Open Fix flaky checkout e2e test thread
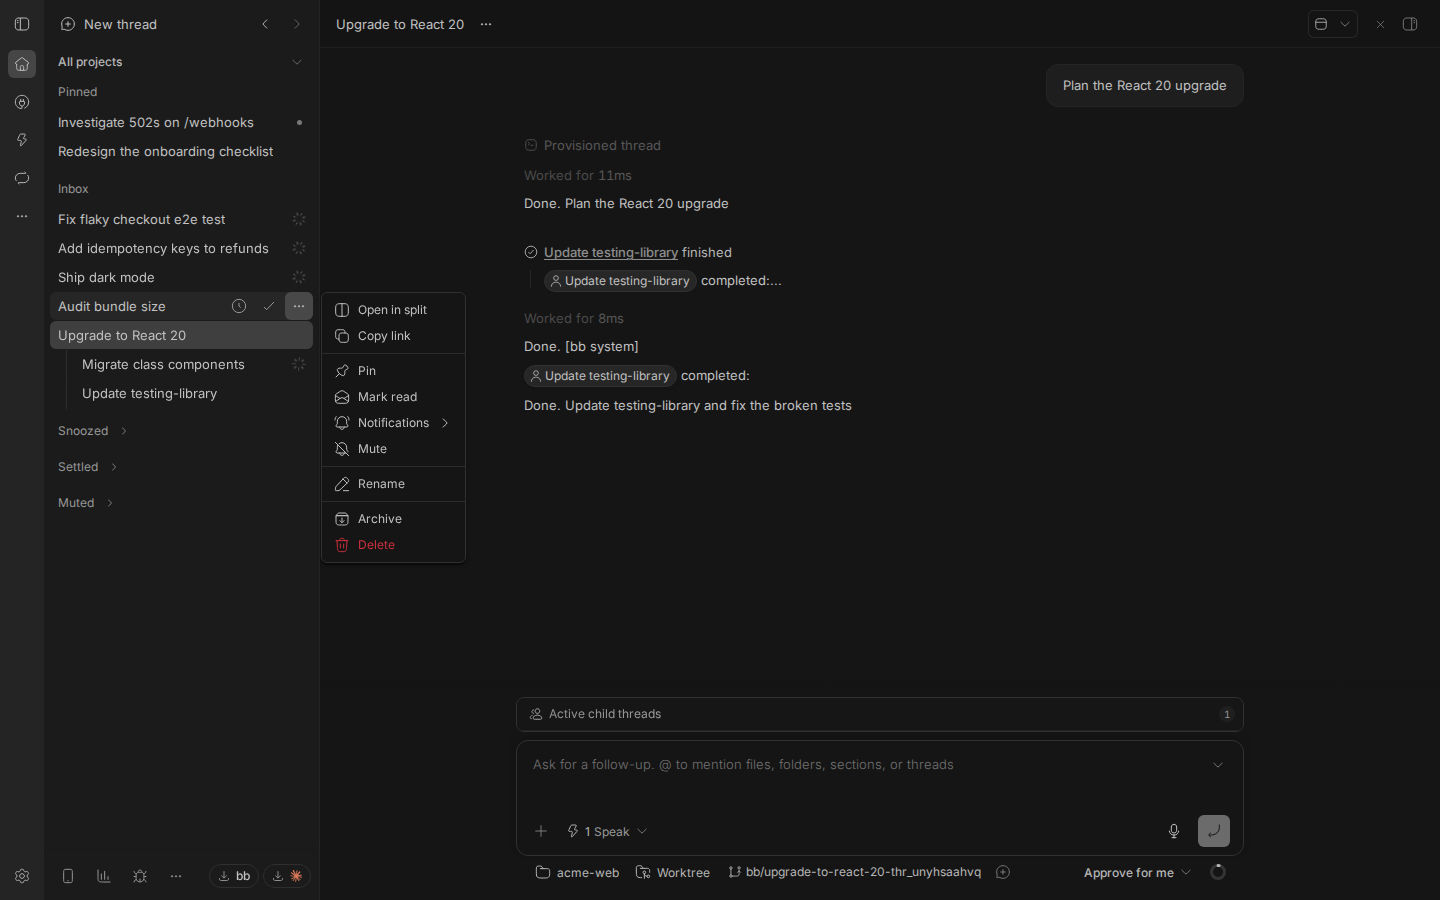The width and height of the screenshot is (1440, 900). point(181,220)
